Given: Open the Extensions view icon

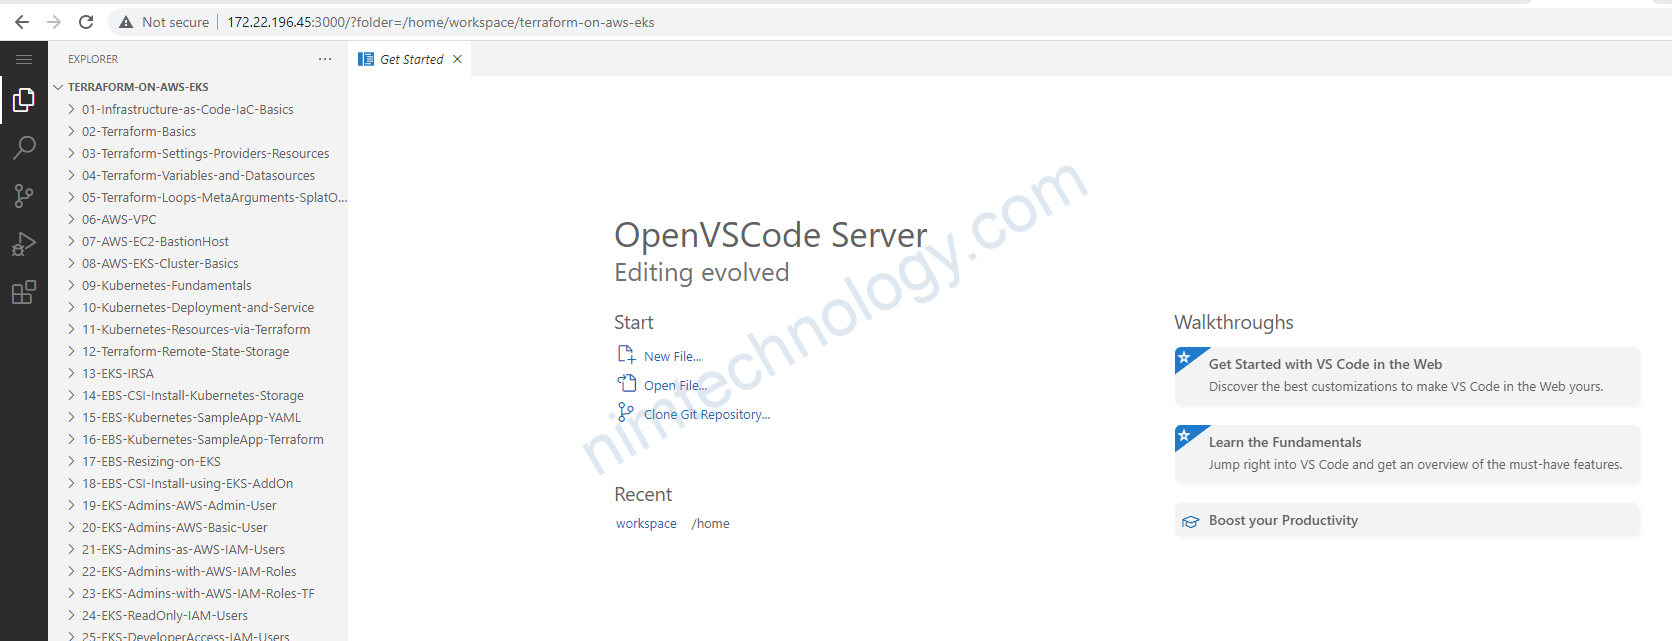Looking at the screenshot, I should click(x=24, y=292).
